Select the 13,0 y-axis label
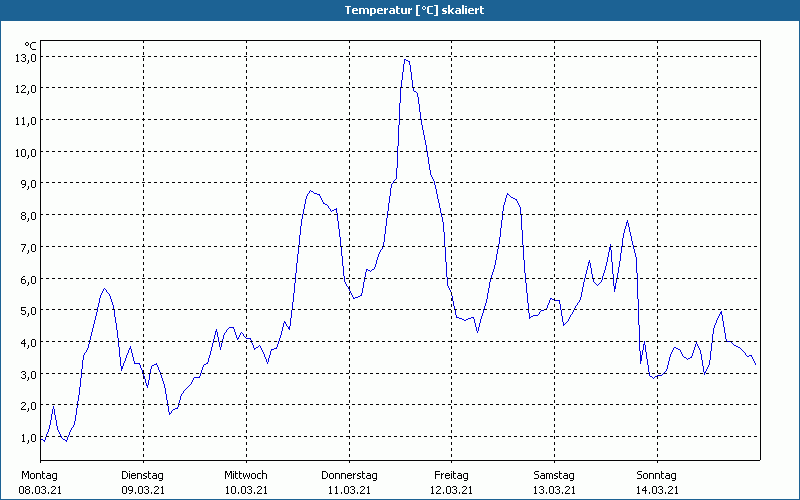This screenshot has height=500, width=800. pyautogui.click(x=26, y=58)
